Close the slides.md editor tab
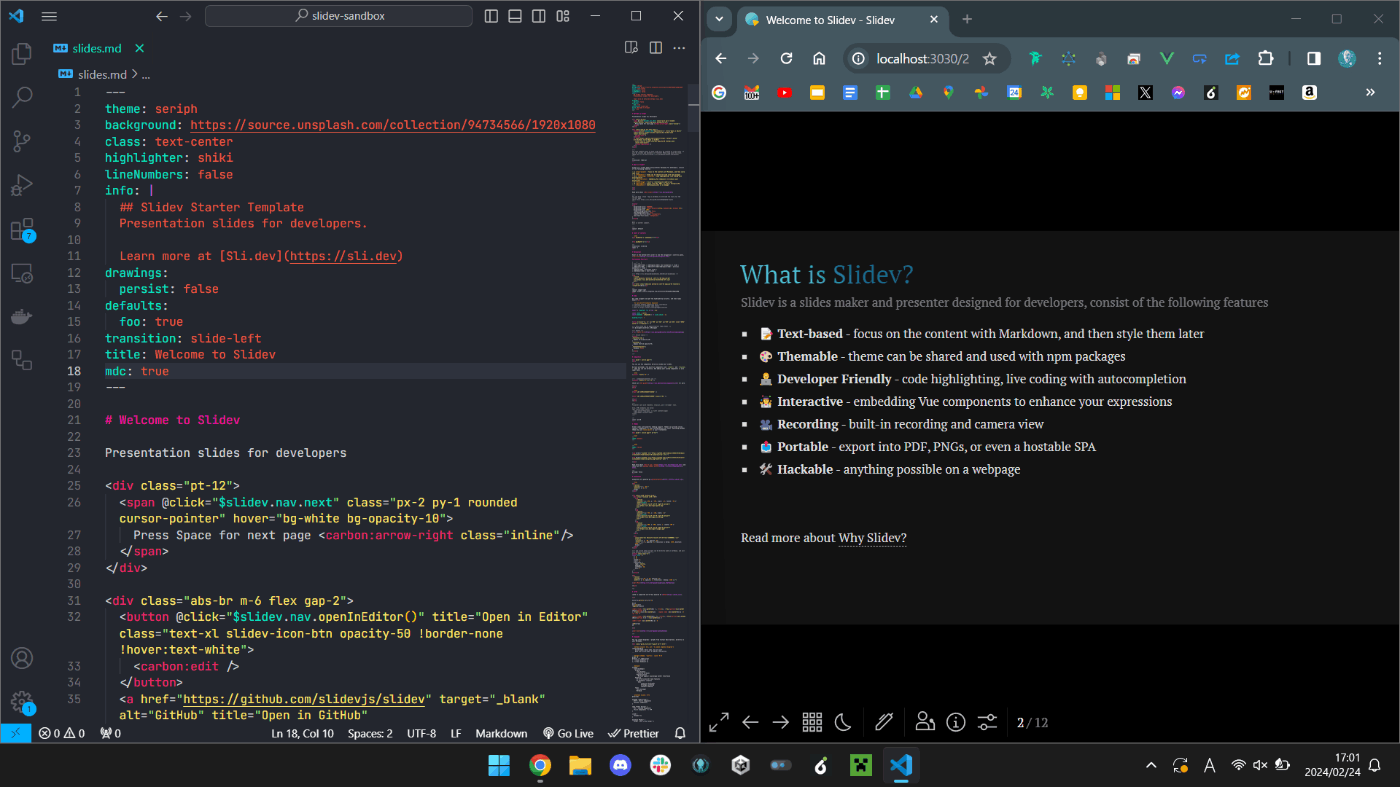Image resolution: width=1400 pixels, height=787 pixels. coord(139,48)
